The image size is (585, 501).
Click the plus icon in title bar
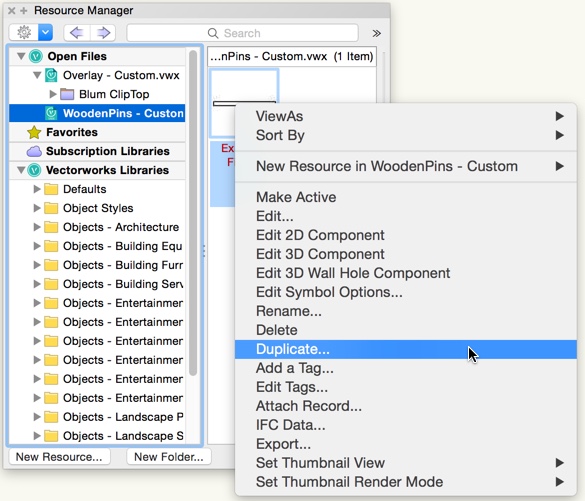[24, 11]
